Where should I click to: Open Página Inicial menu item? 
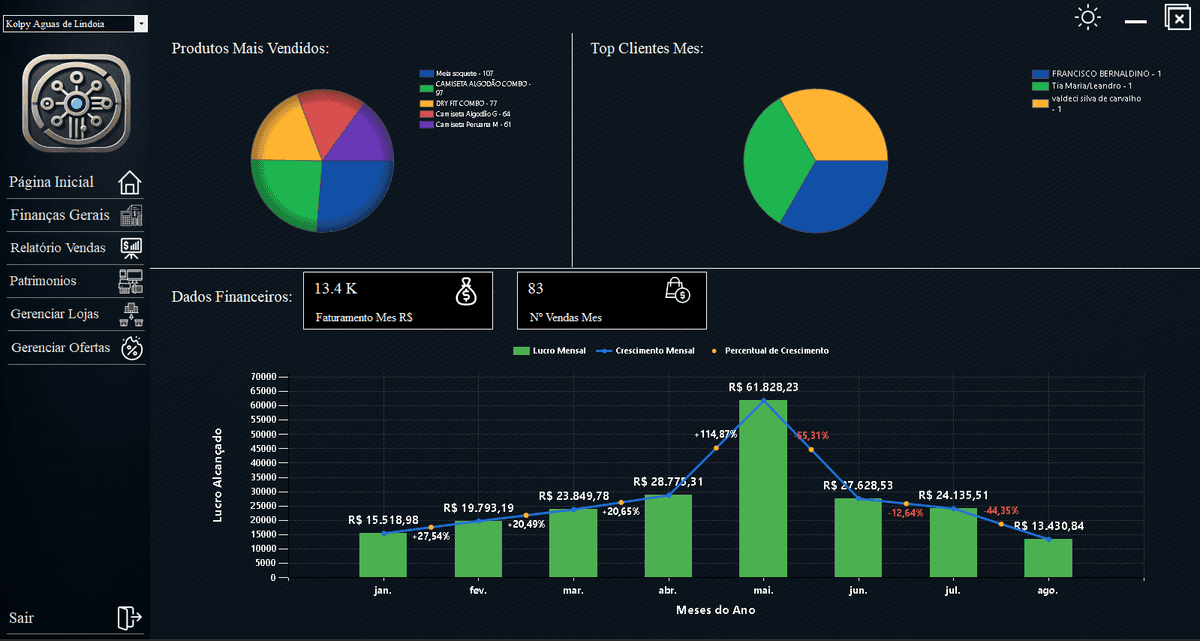click(52, 182)
